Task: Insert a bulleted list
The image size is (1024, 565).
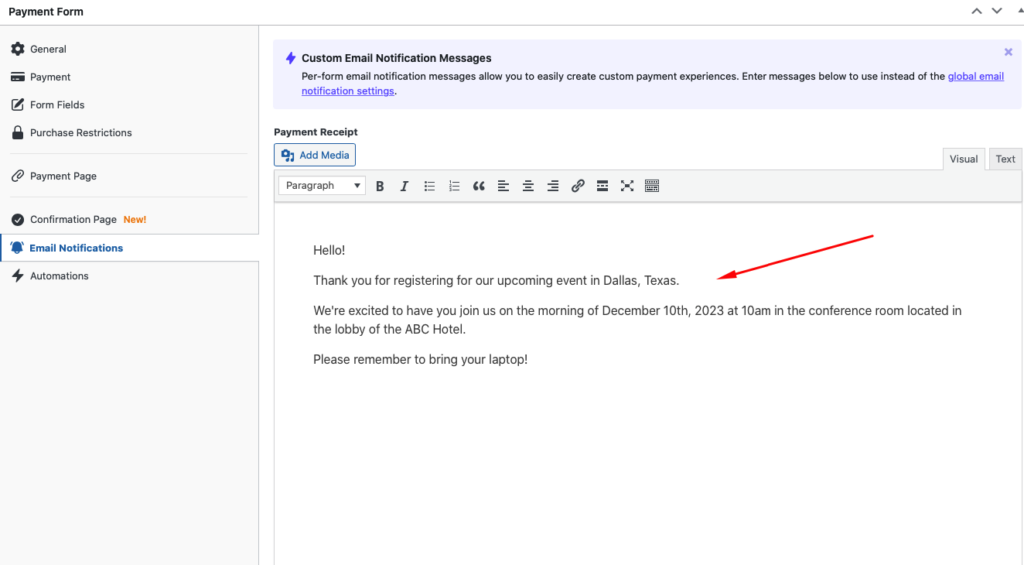Action: pos(430,186)
